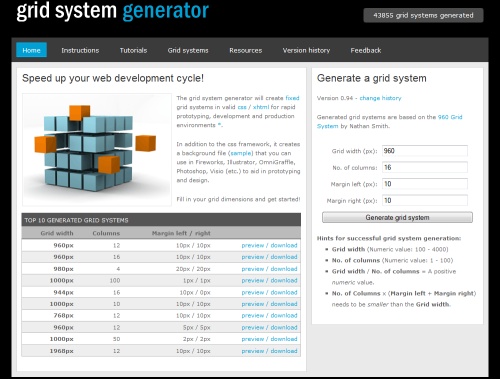
Task: Open Version history page
Action: (306, 50)
